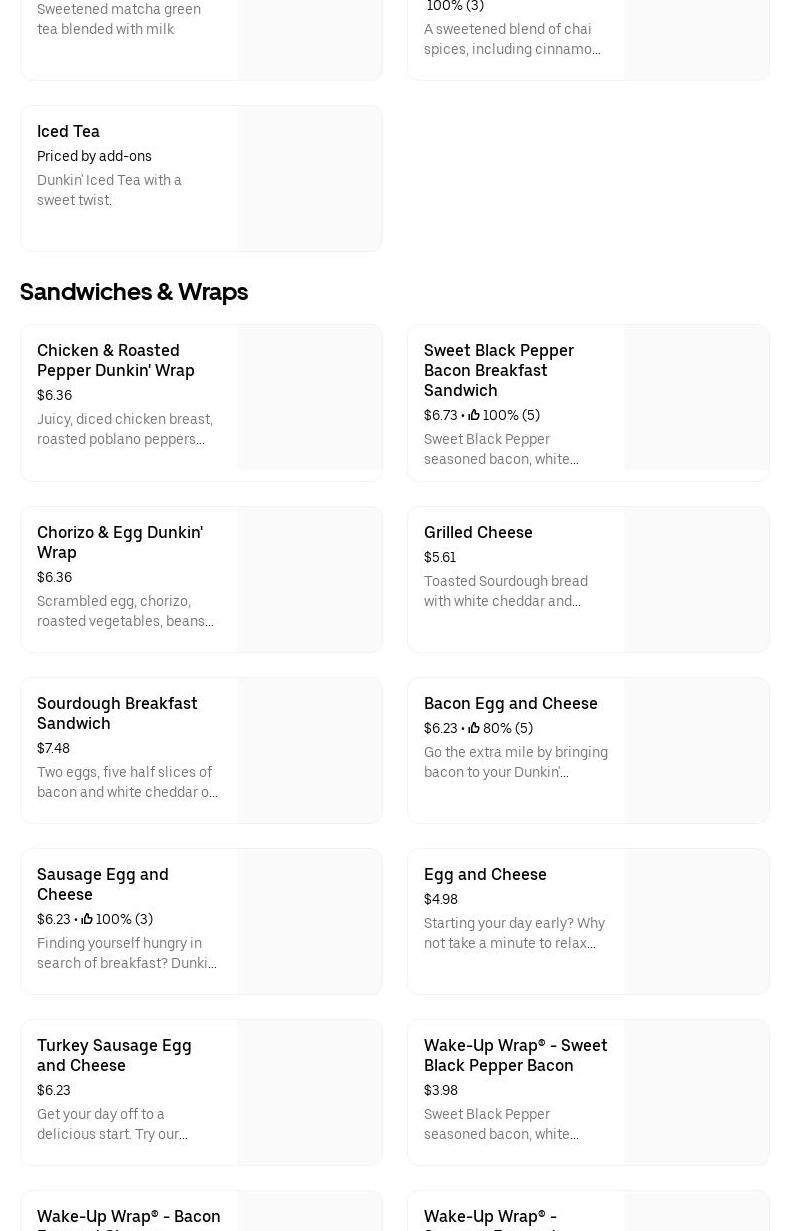The width and height of the screenshot is (804, 1231).
Task: Click the Iced Tea image thumbnail
Action: tap(310, 179)
